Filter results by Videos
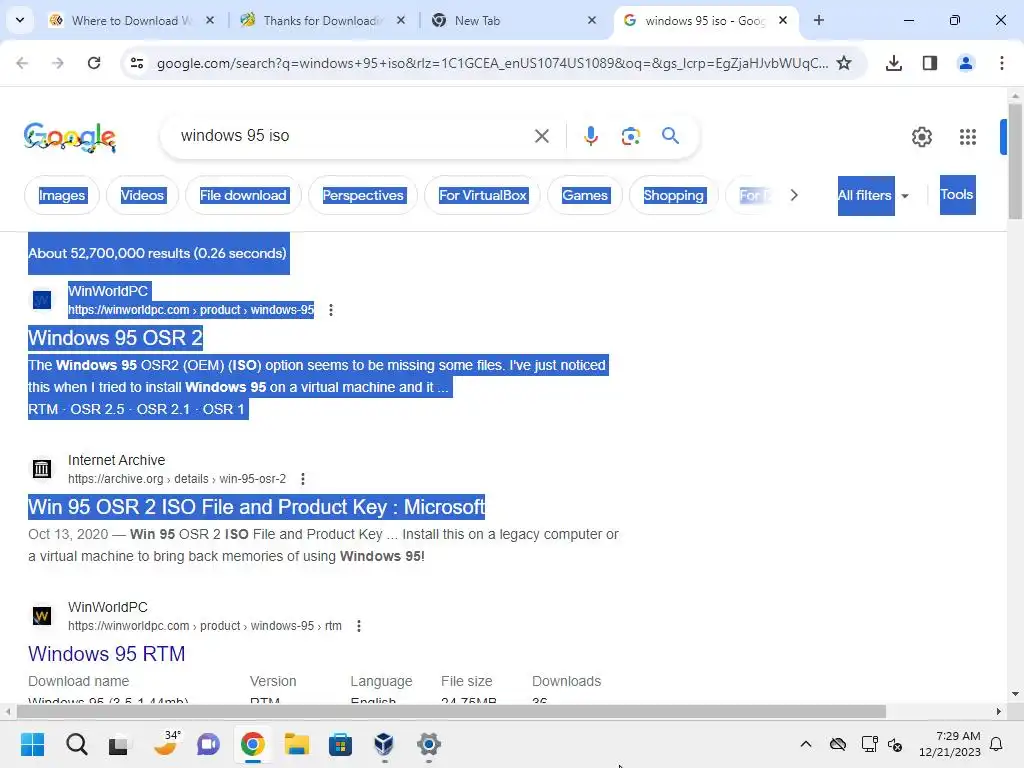This screenshot has width=1024, height=768. coord(142,195)
